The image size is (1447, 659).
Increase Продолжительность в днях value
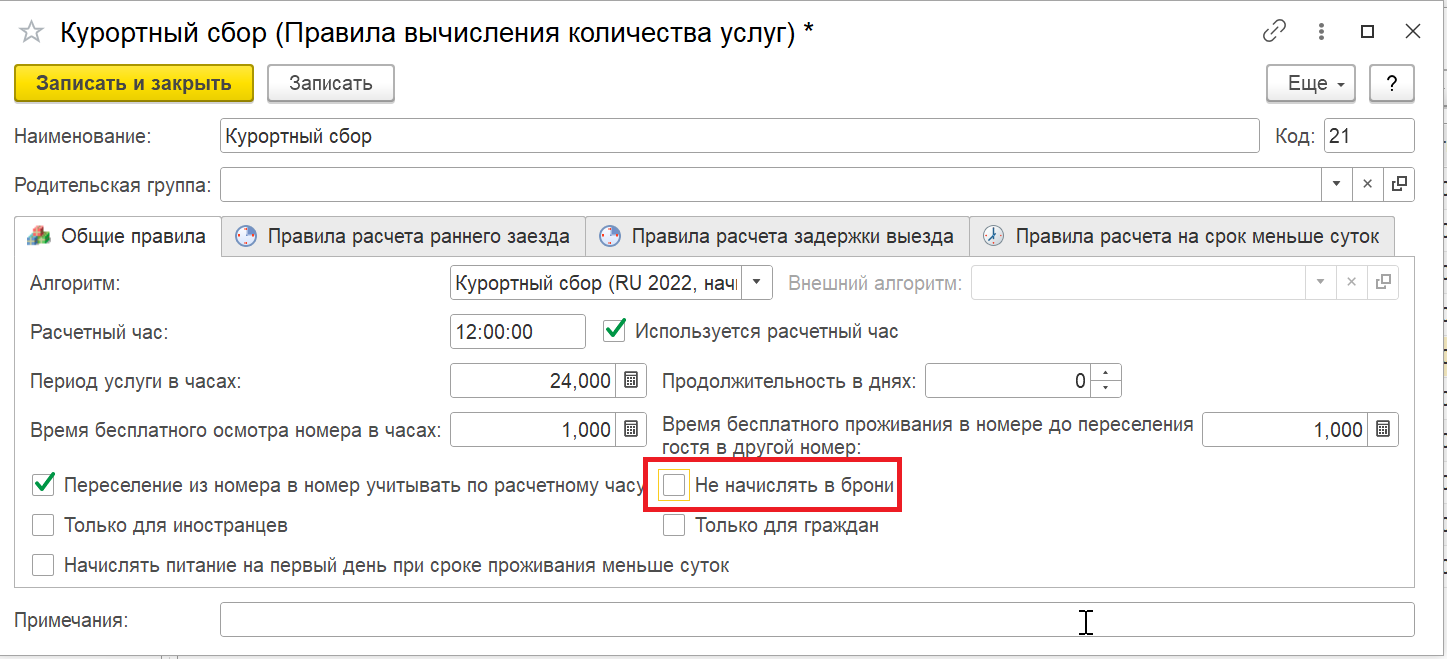click(x=1106, y=373)
